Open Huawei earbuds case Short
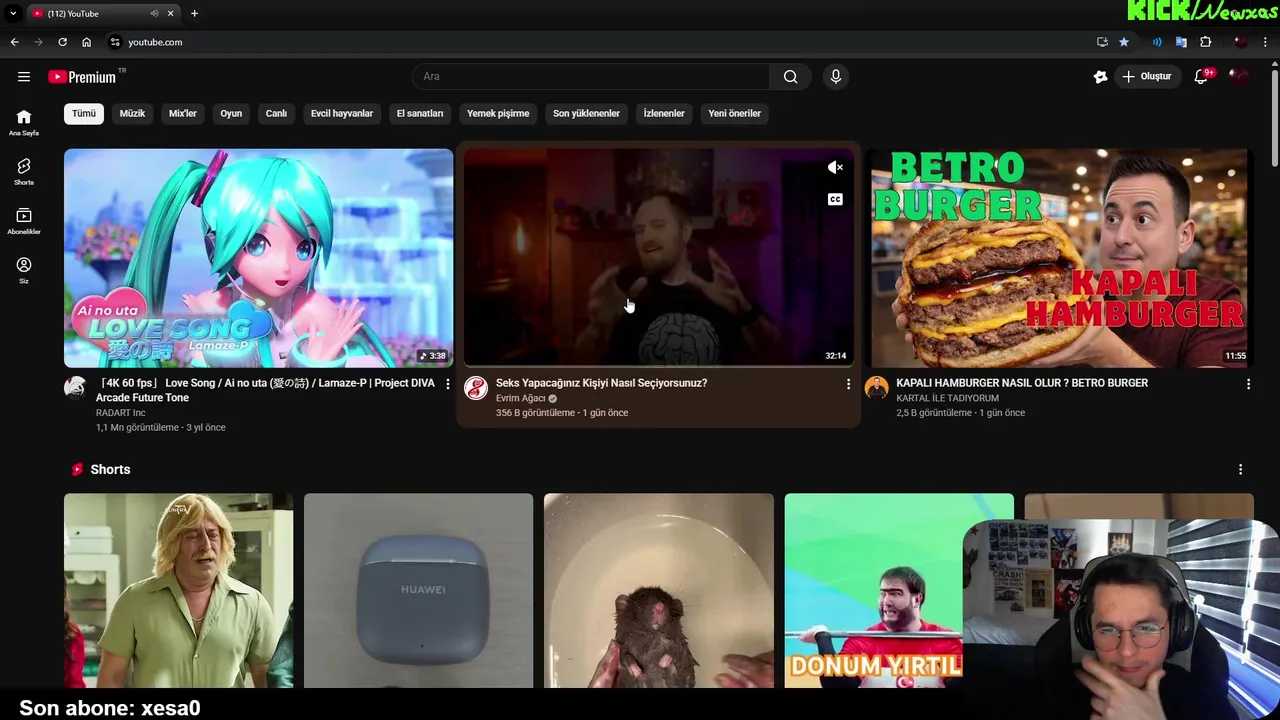Image resolution: width=1280 pixels, height=720 pixels. pyautogui.click(x=419, y=590)
